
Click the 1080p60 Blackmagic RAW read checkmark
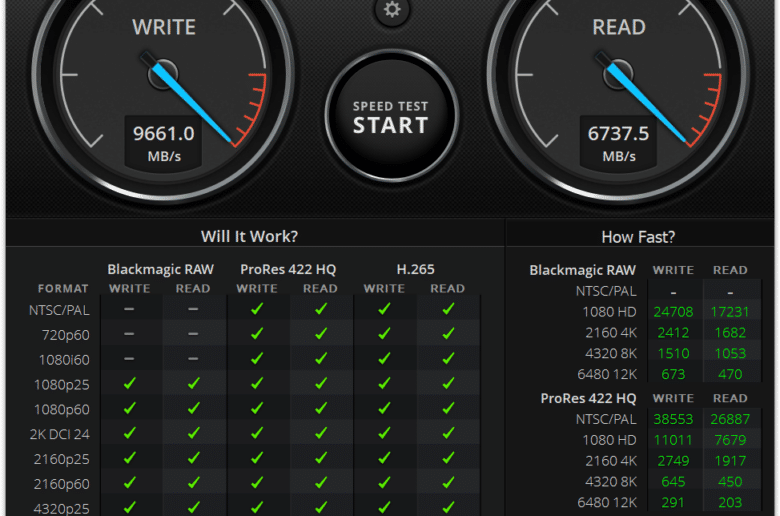click(193, 408)
